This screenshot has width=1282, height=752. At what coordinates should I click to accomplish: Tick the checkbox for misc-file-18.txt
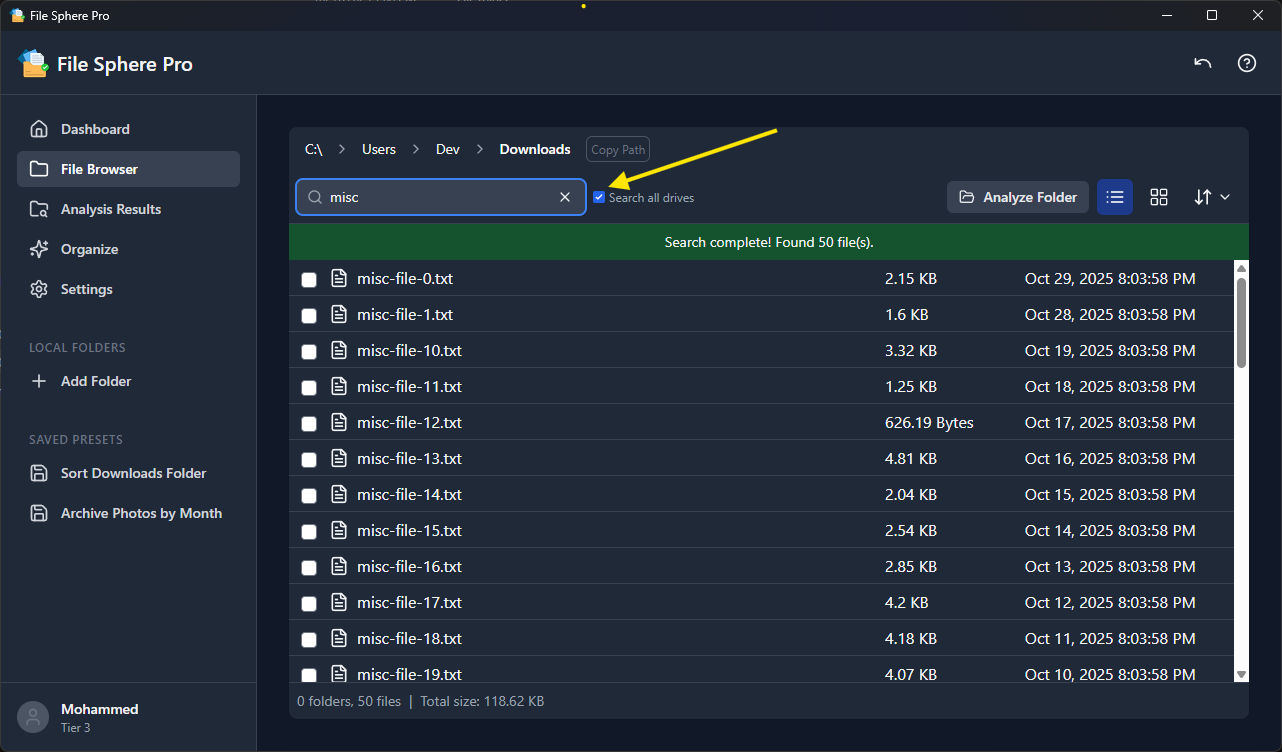coord(309,640)
